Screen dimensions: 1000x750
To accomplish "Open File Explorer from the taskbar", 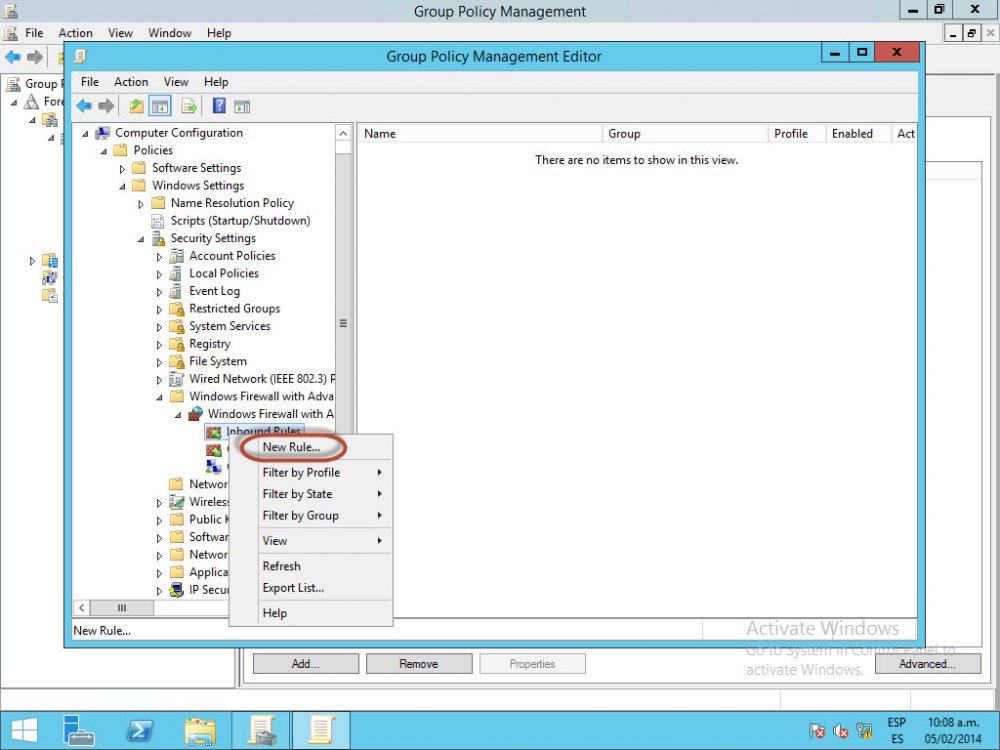I will (x=200, y=731).
